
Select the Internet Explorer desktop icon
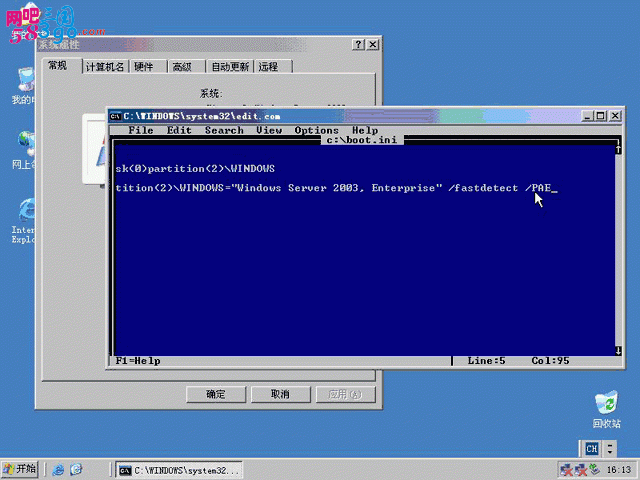click(x=24, y=221)
